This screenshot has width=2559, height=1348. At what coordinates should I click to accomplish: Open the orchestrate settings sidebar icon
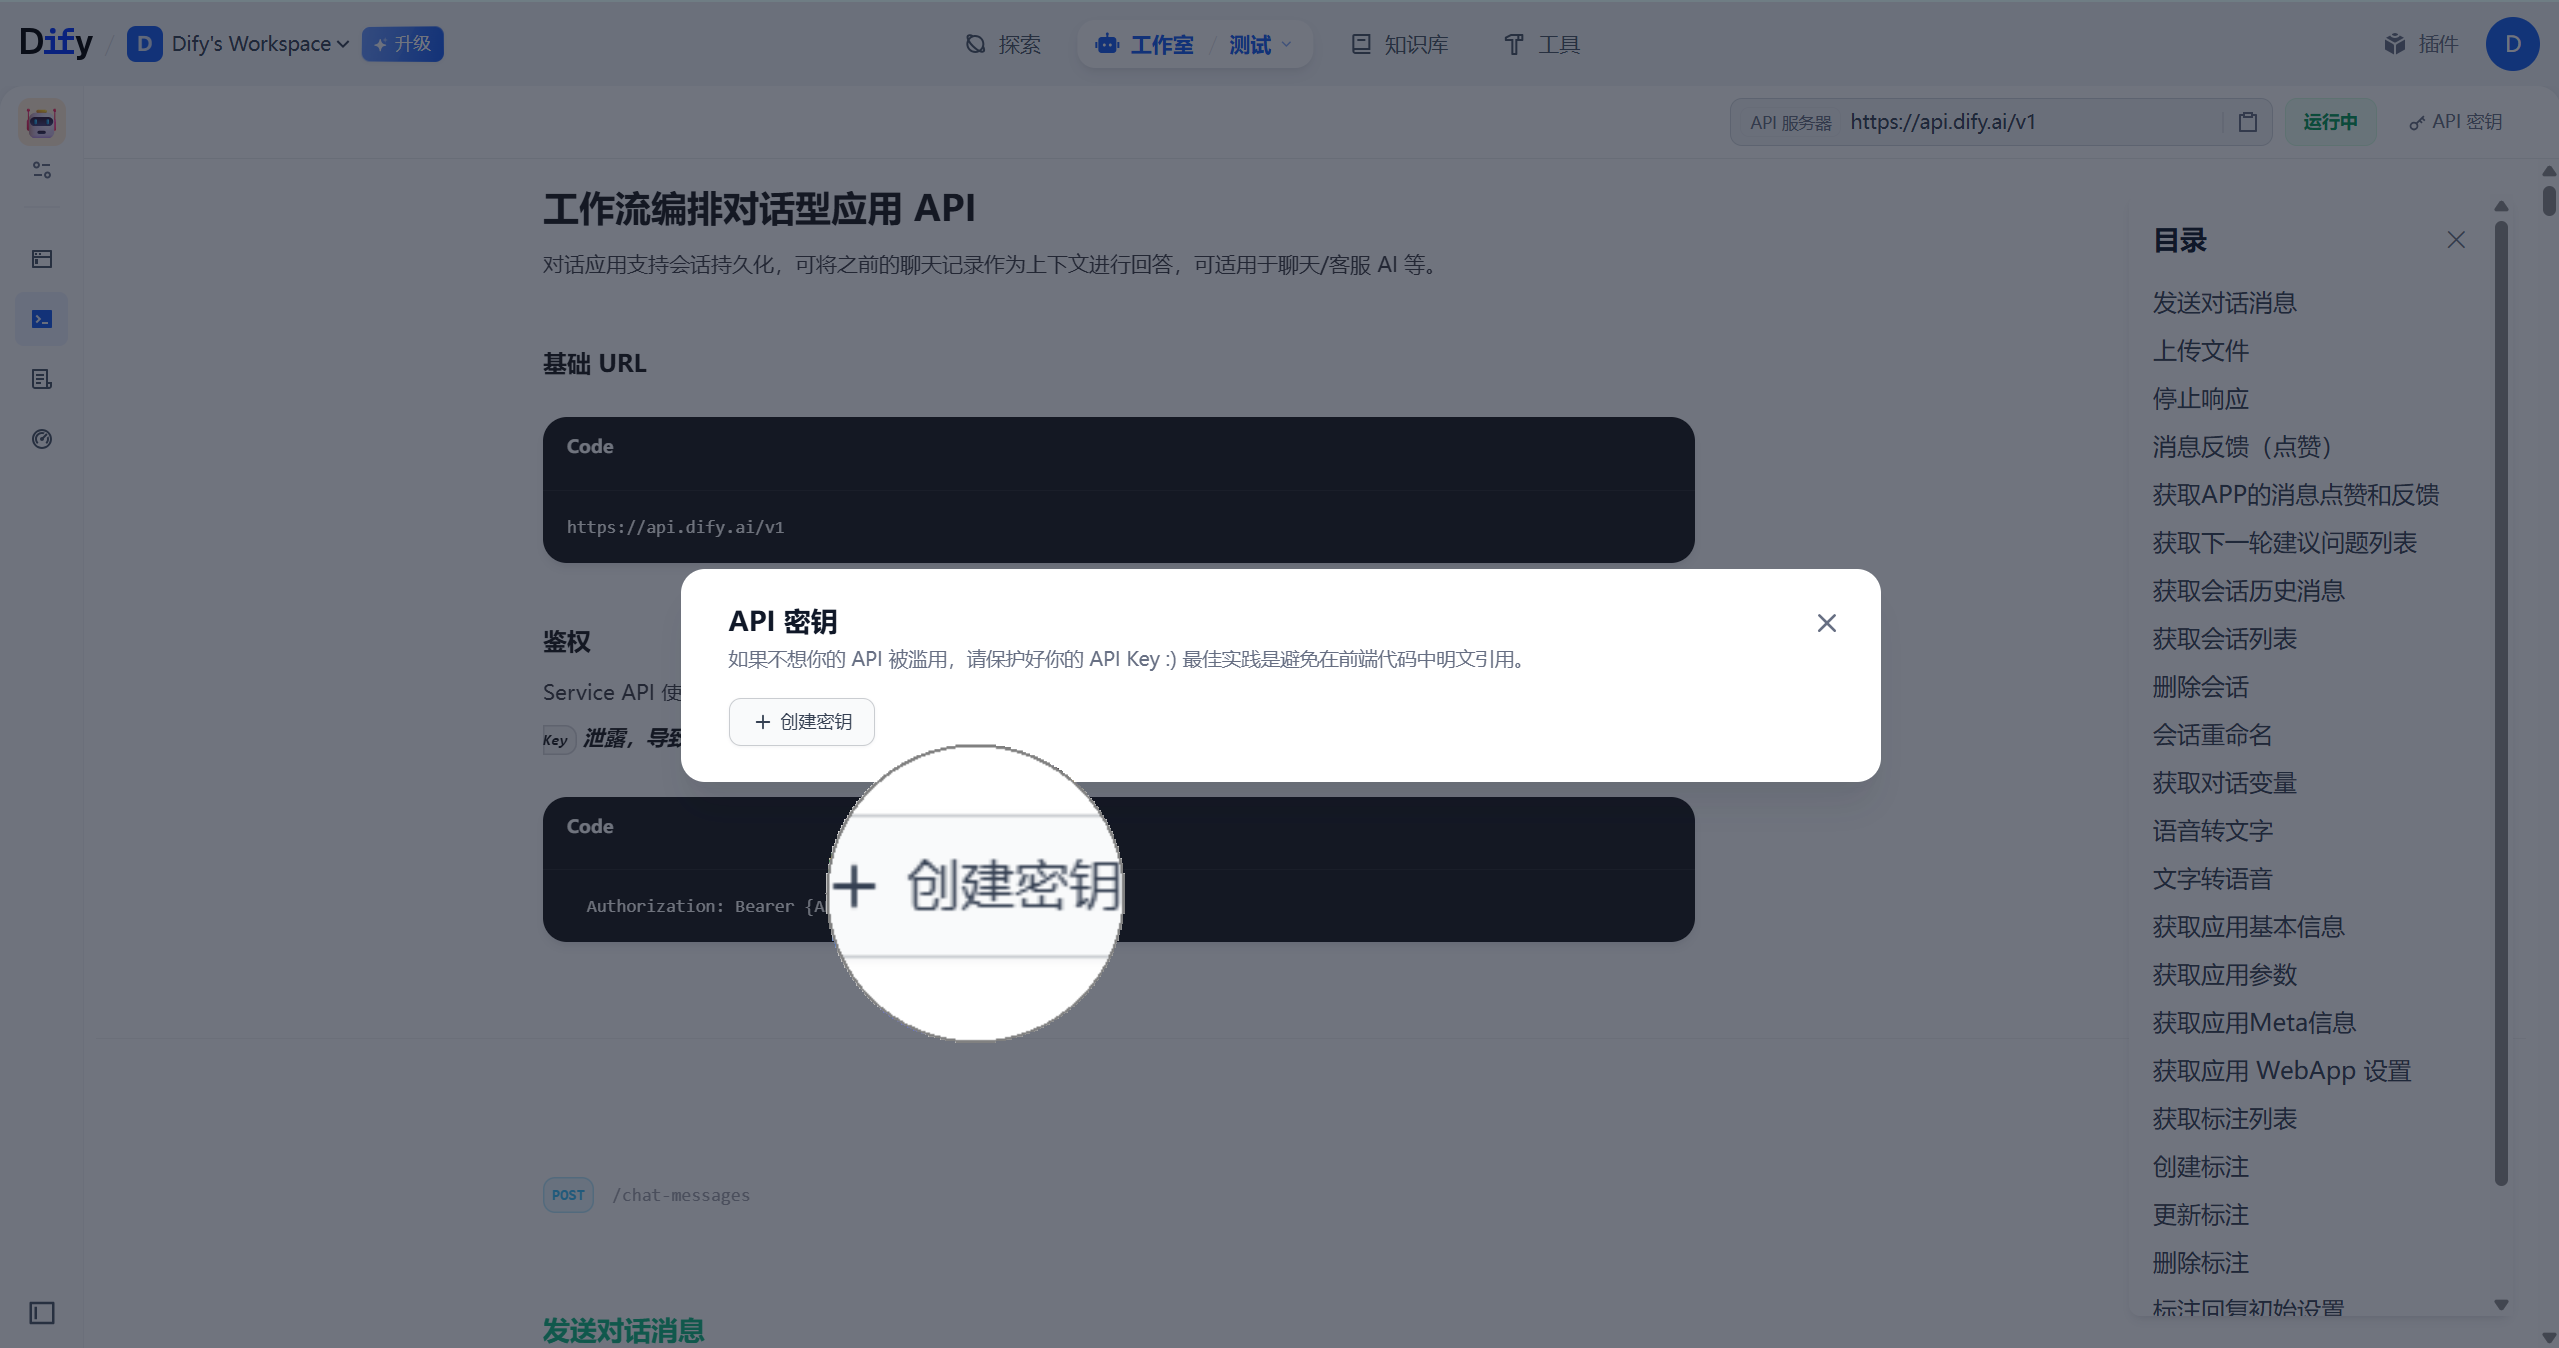tap(42, 170)
